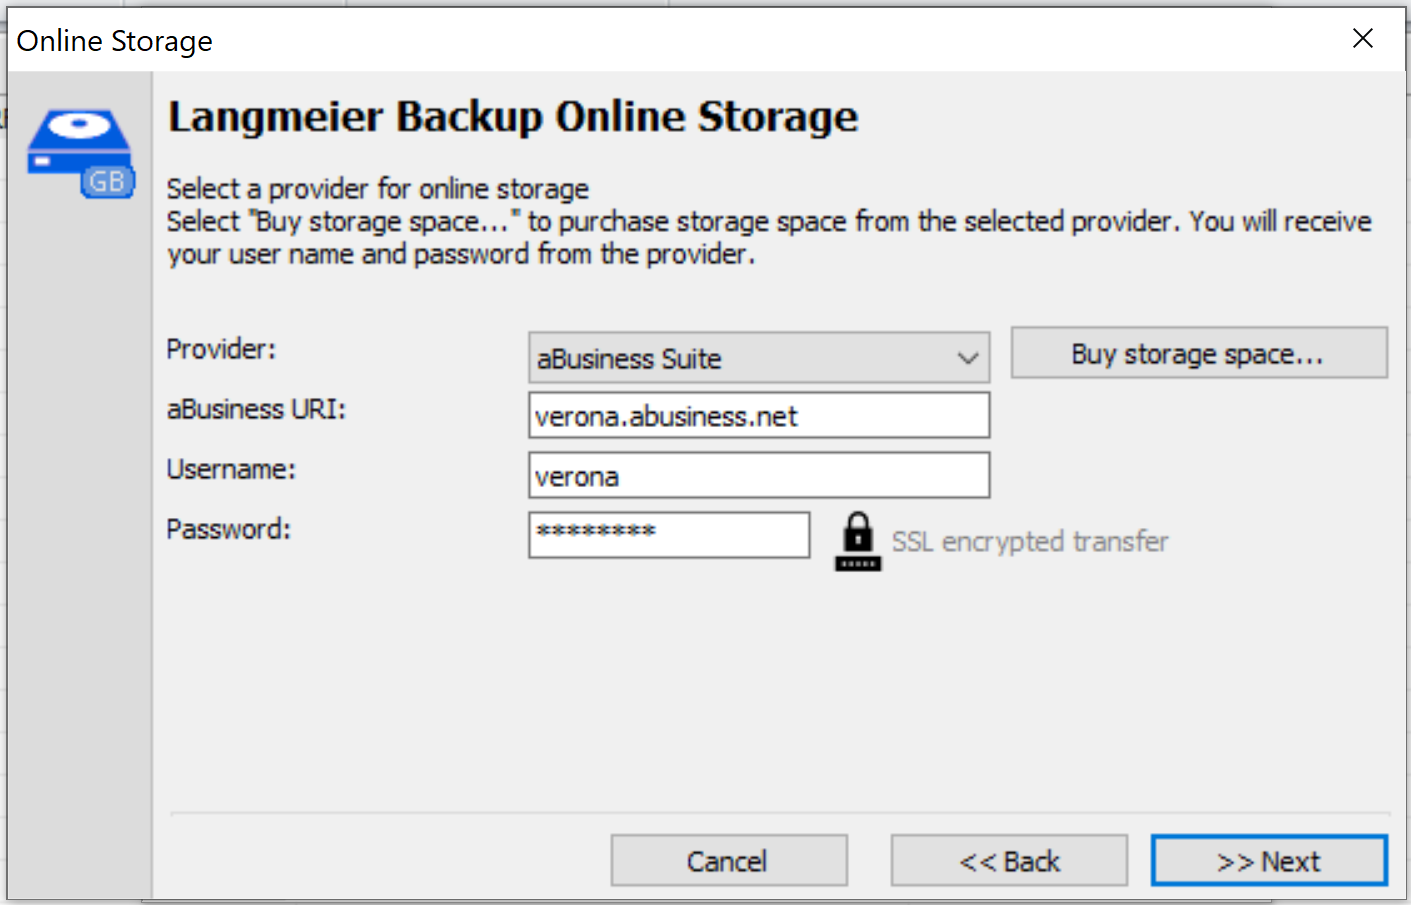Viewport: 1411px width, 905px height.
Task: Open the Provider dropdown arrow
Action: [967, 358]
